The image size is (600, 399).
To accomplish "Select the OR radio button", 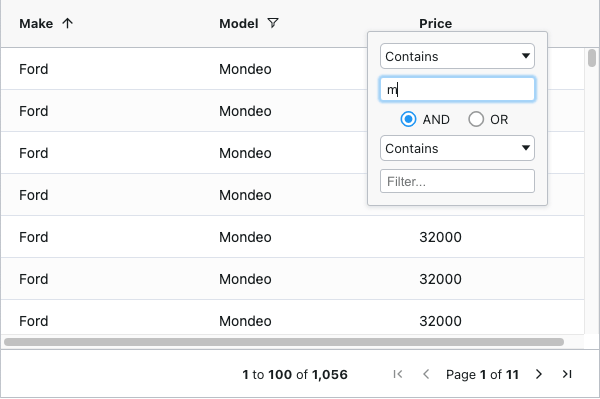I will tap(476, 119).
